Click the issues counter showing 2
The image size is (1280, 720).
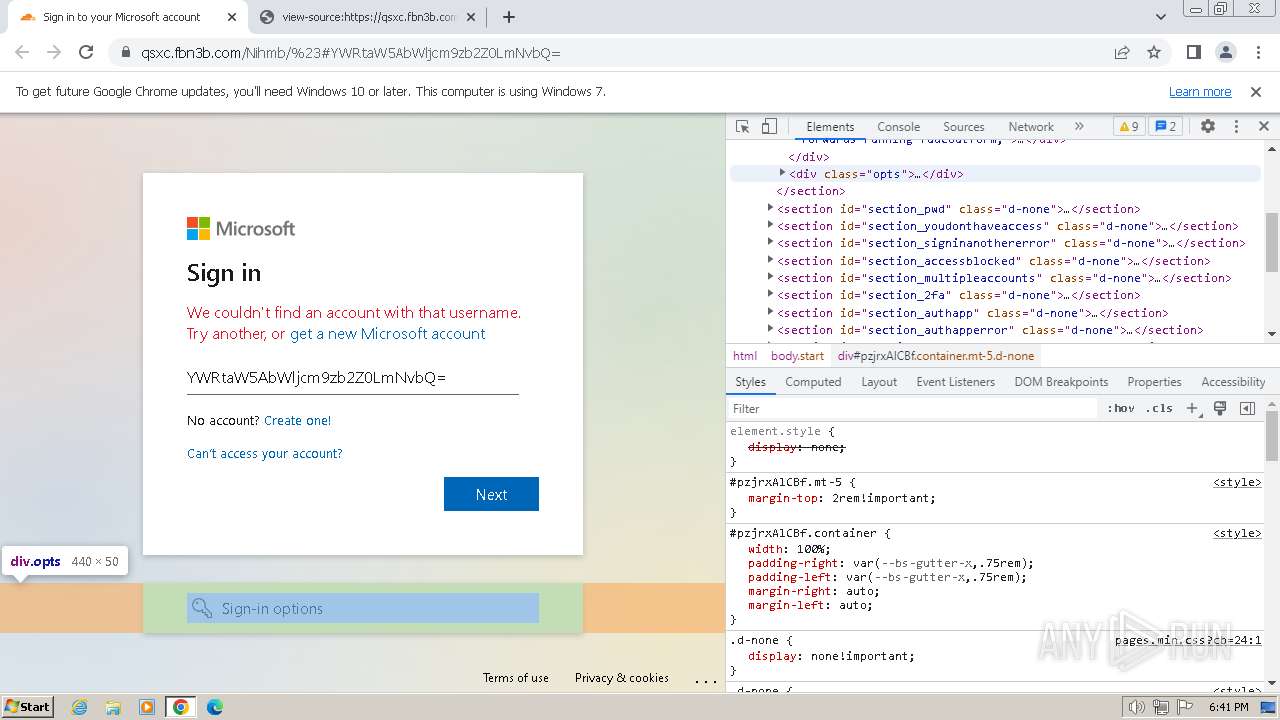coord(1165,127)
